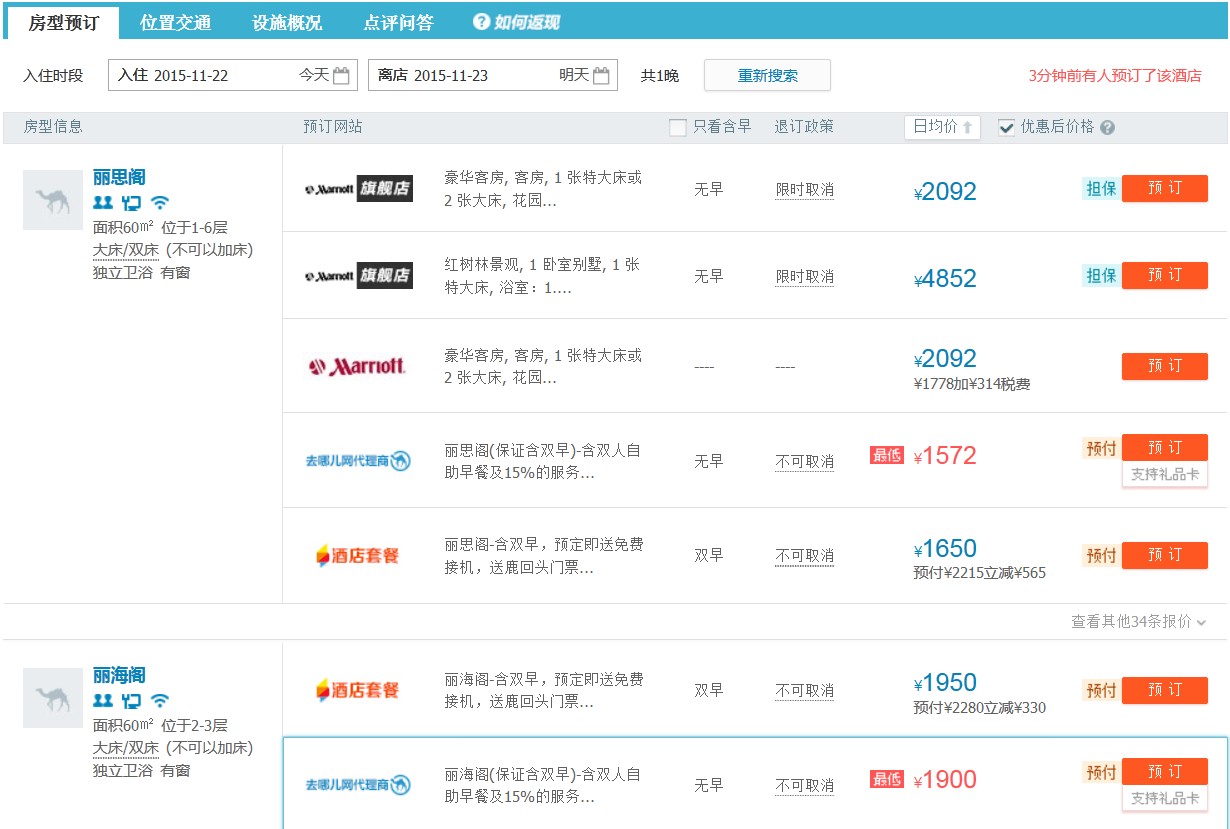Enable the 只看含早 checkbox

pos(678,127)
